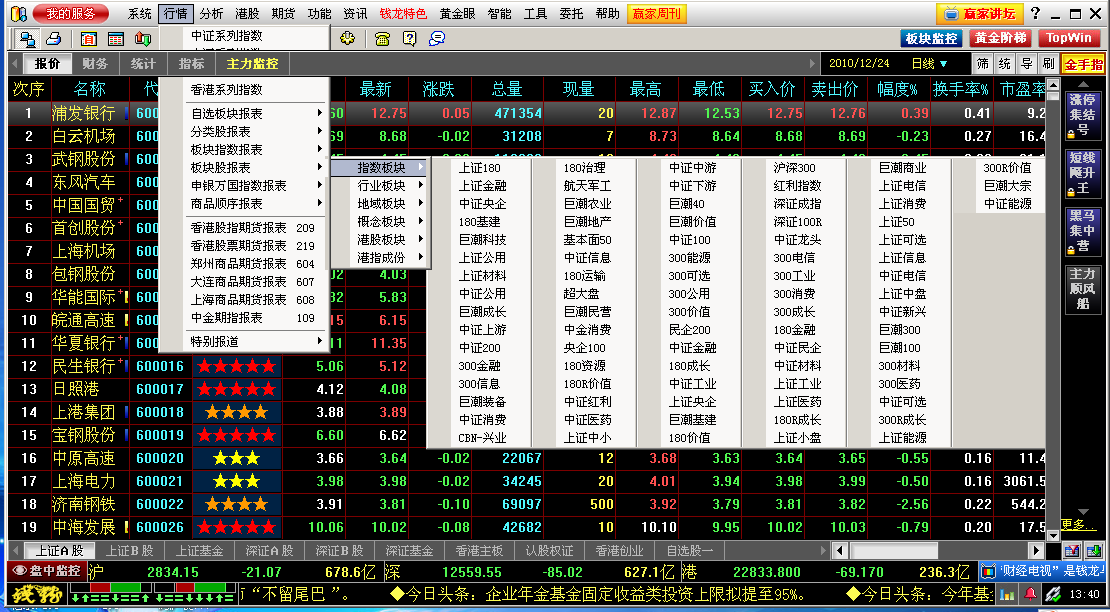Image resolution: width=1110 pixels, height=612 pixels.
Task: Click the 财经电视 TV ticker icon
Action: [x=989, y=571]
